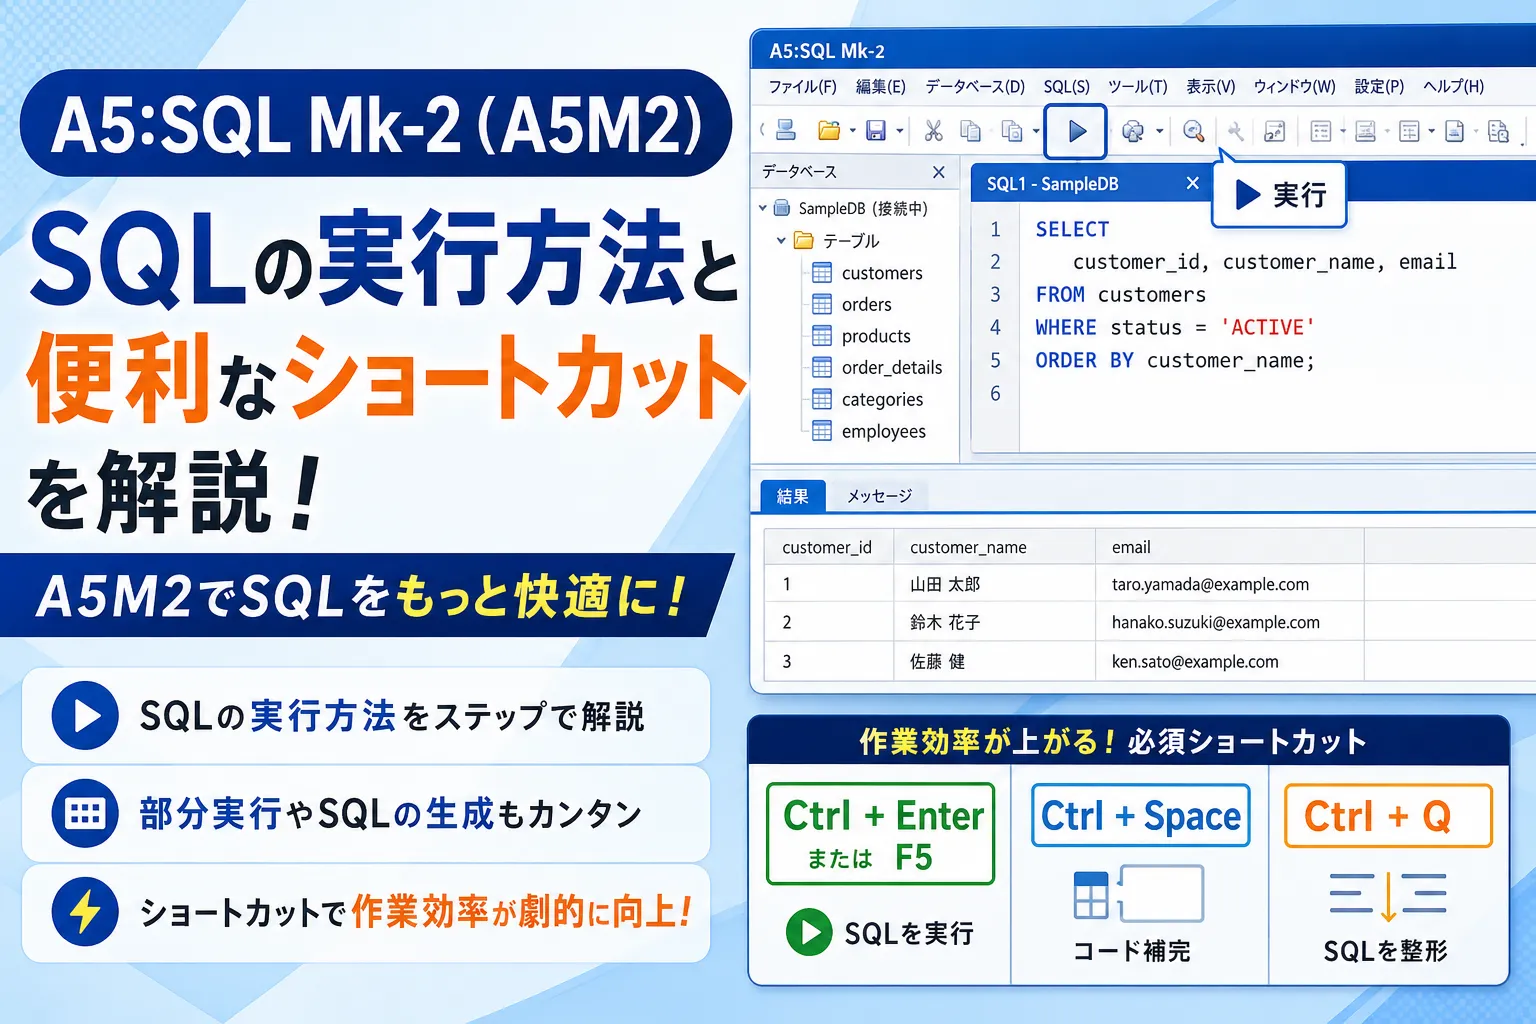Select the orders table in tree

click(x=851, y=304)
